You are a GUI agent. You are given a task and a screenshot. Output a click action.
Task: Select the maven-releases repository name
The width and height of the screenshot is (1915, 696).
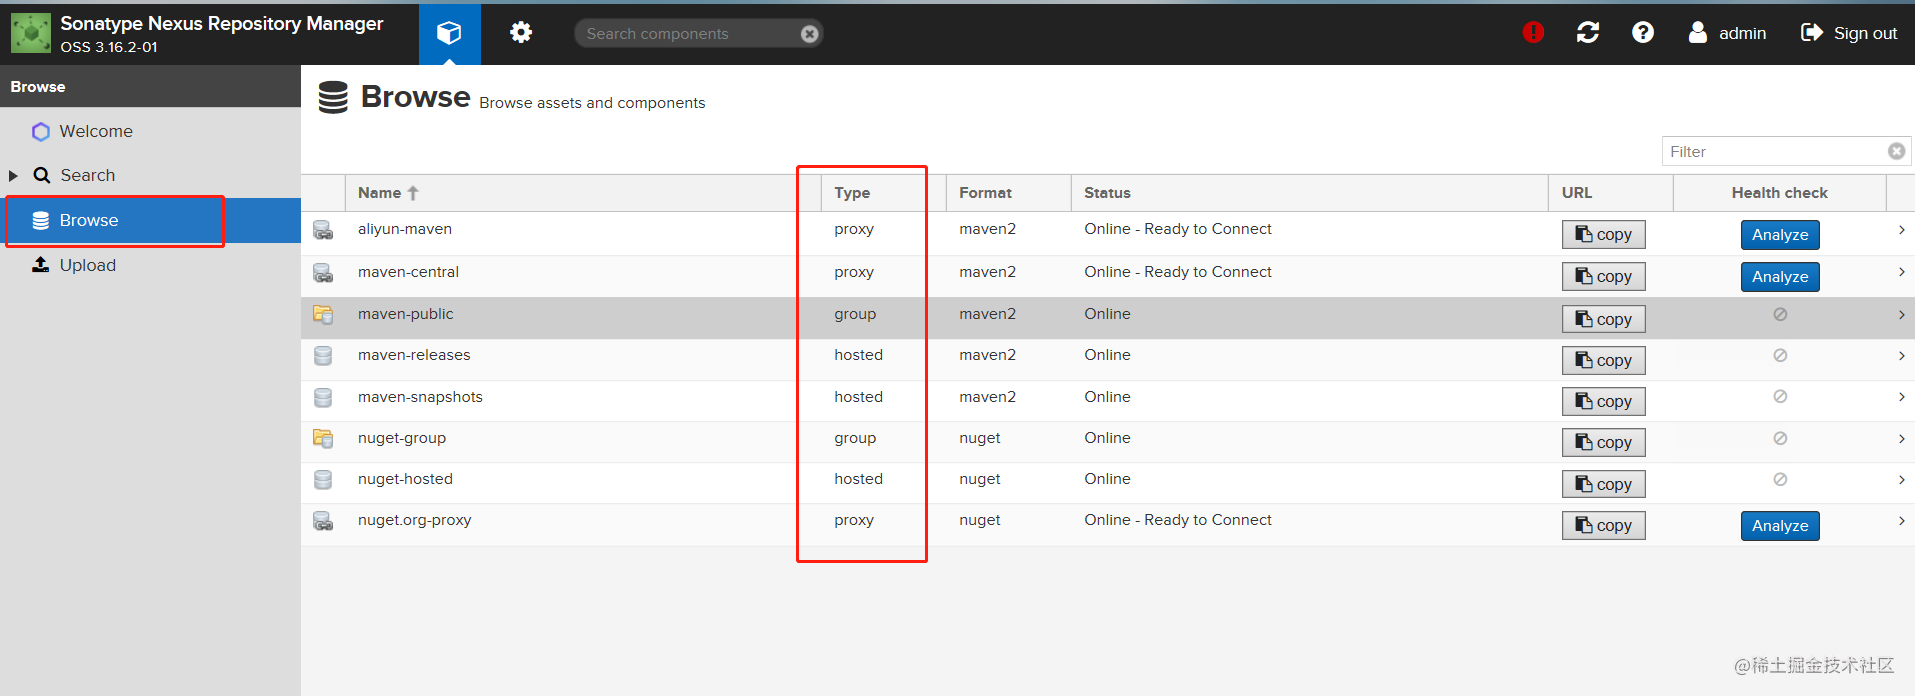click(414, 355)
